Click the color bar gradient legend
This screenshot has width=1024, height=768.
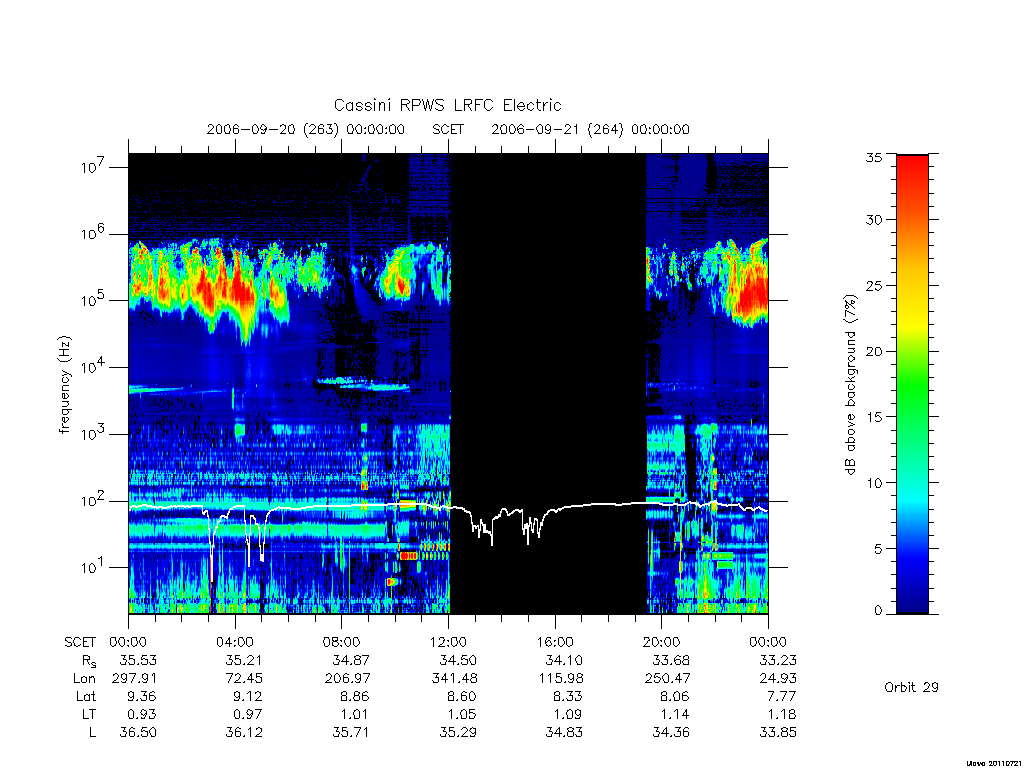(912, 384)
